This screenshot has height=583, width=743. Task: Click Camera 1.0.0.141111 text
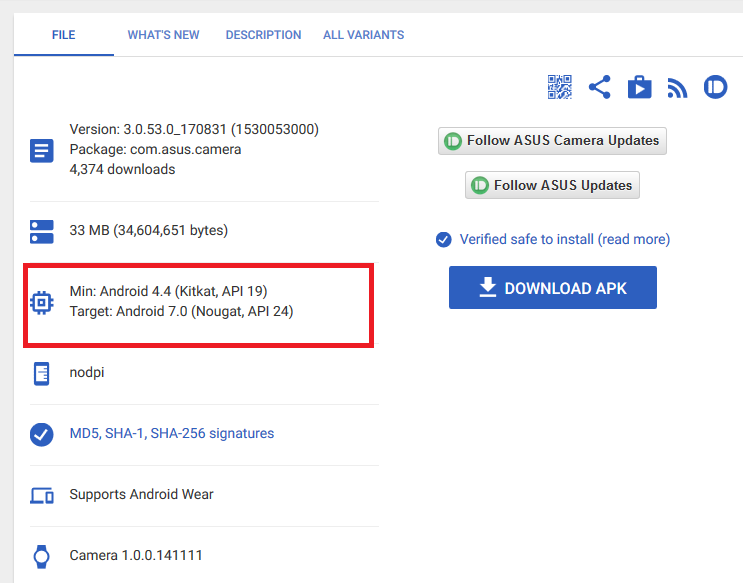[136, 556]
